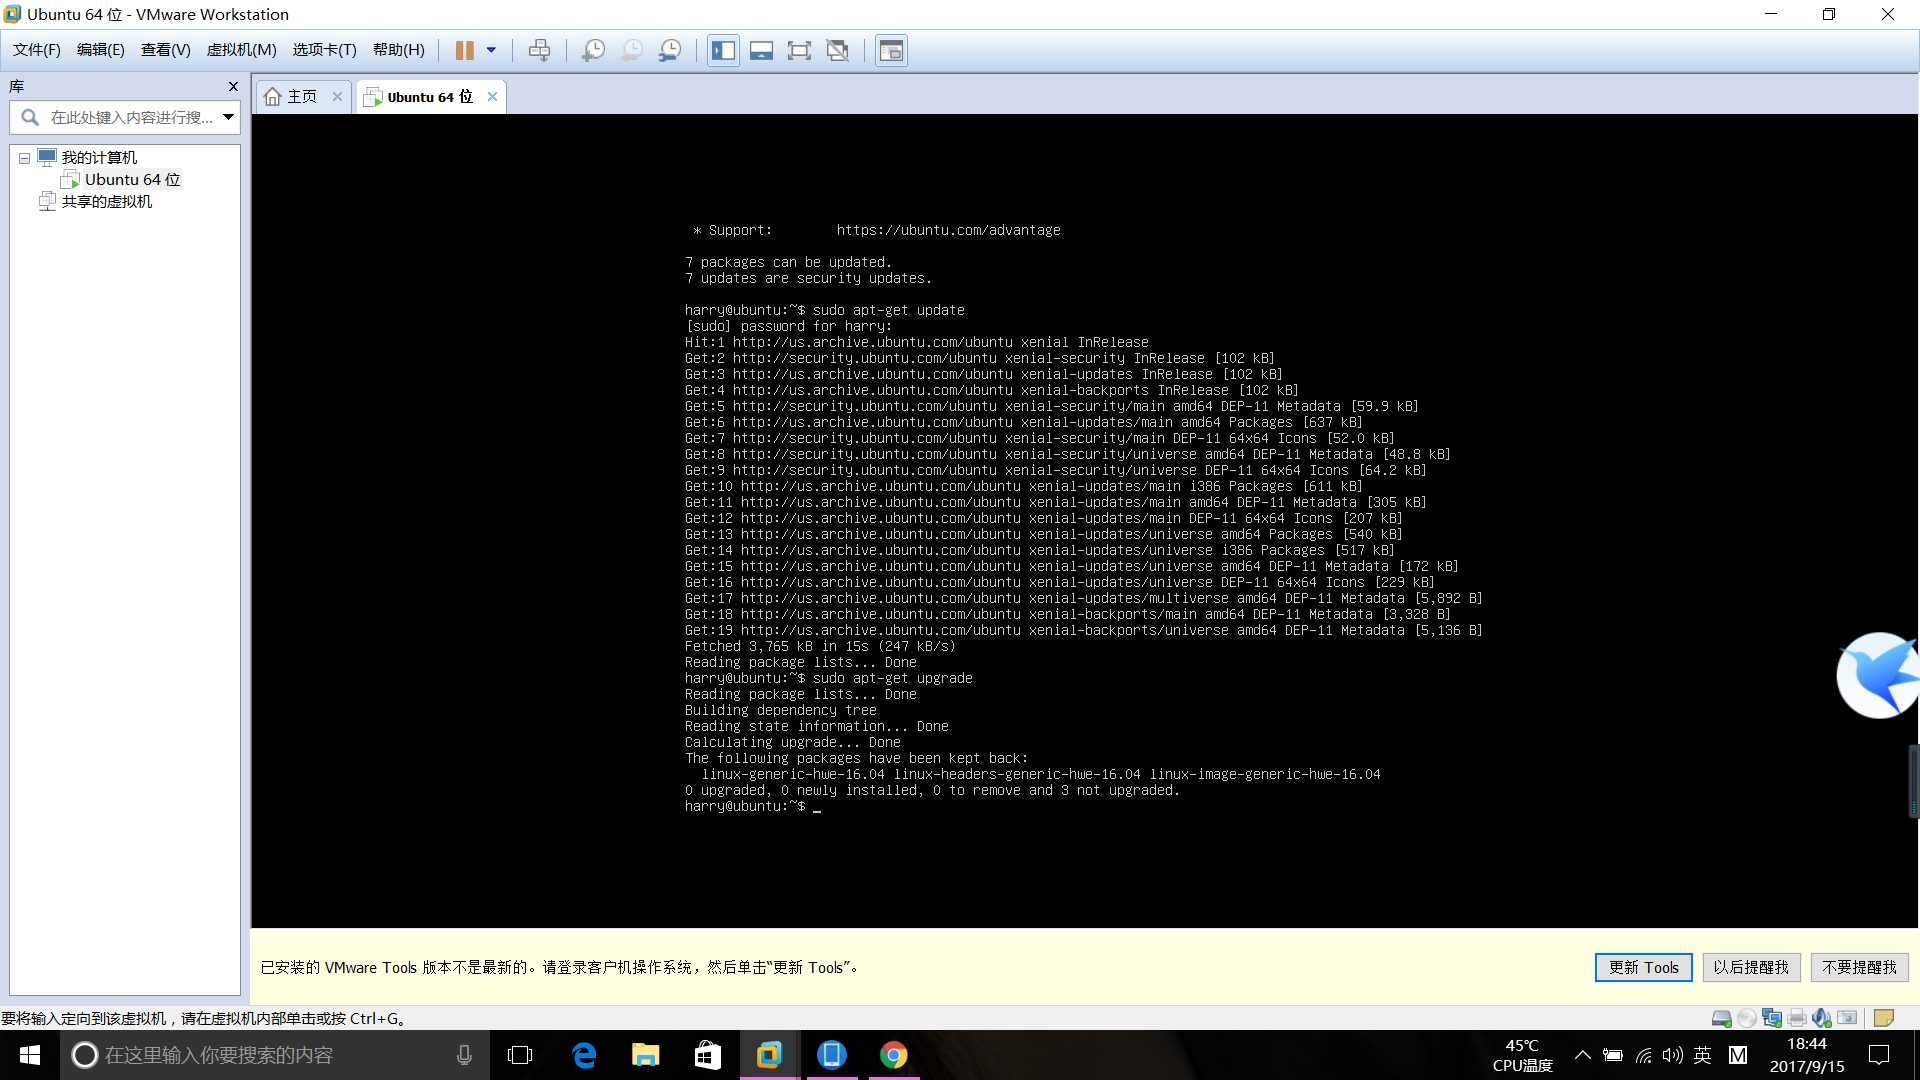Viewport: 1920px width, 1080px height.
Task: Click the printer device status icon
Action: (x=1797, y=1018)
